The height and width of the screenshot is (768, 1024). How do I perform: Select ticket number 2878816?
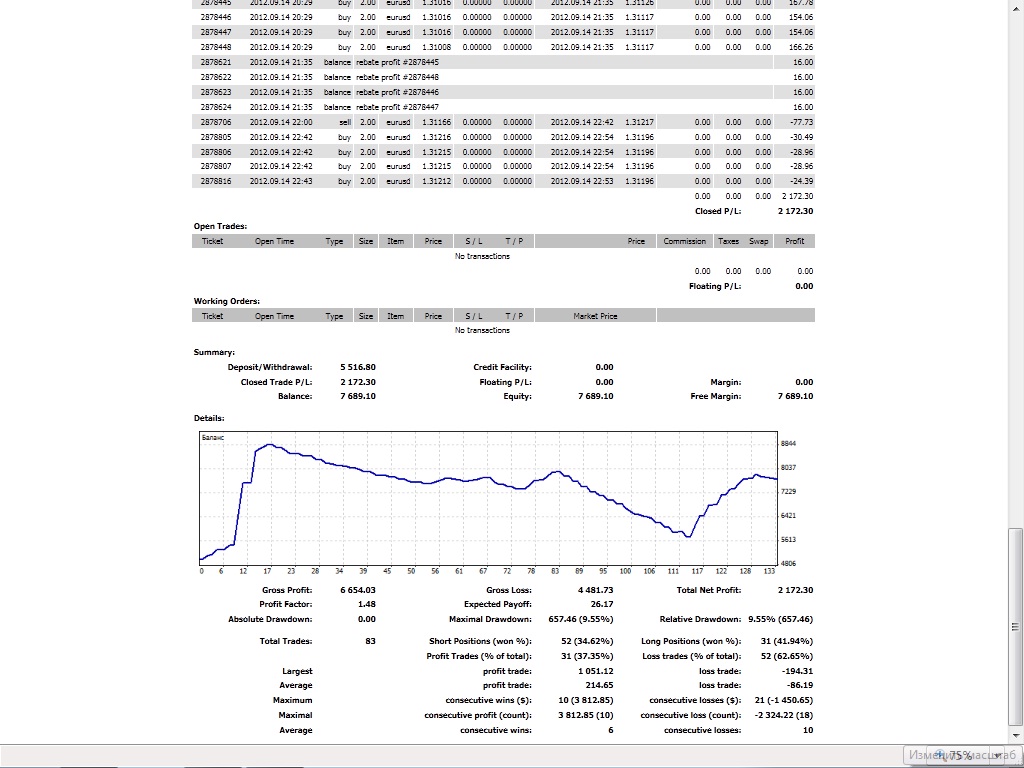tap(216, 181)
